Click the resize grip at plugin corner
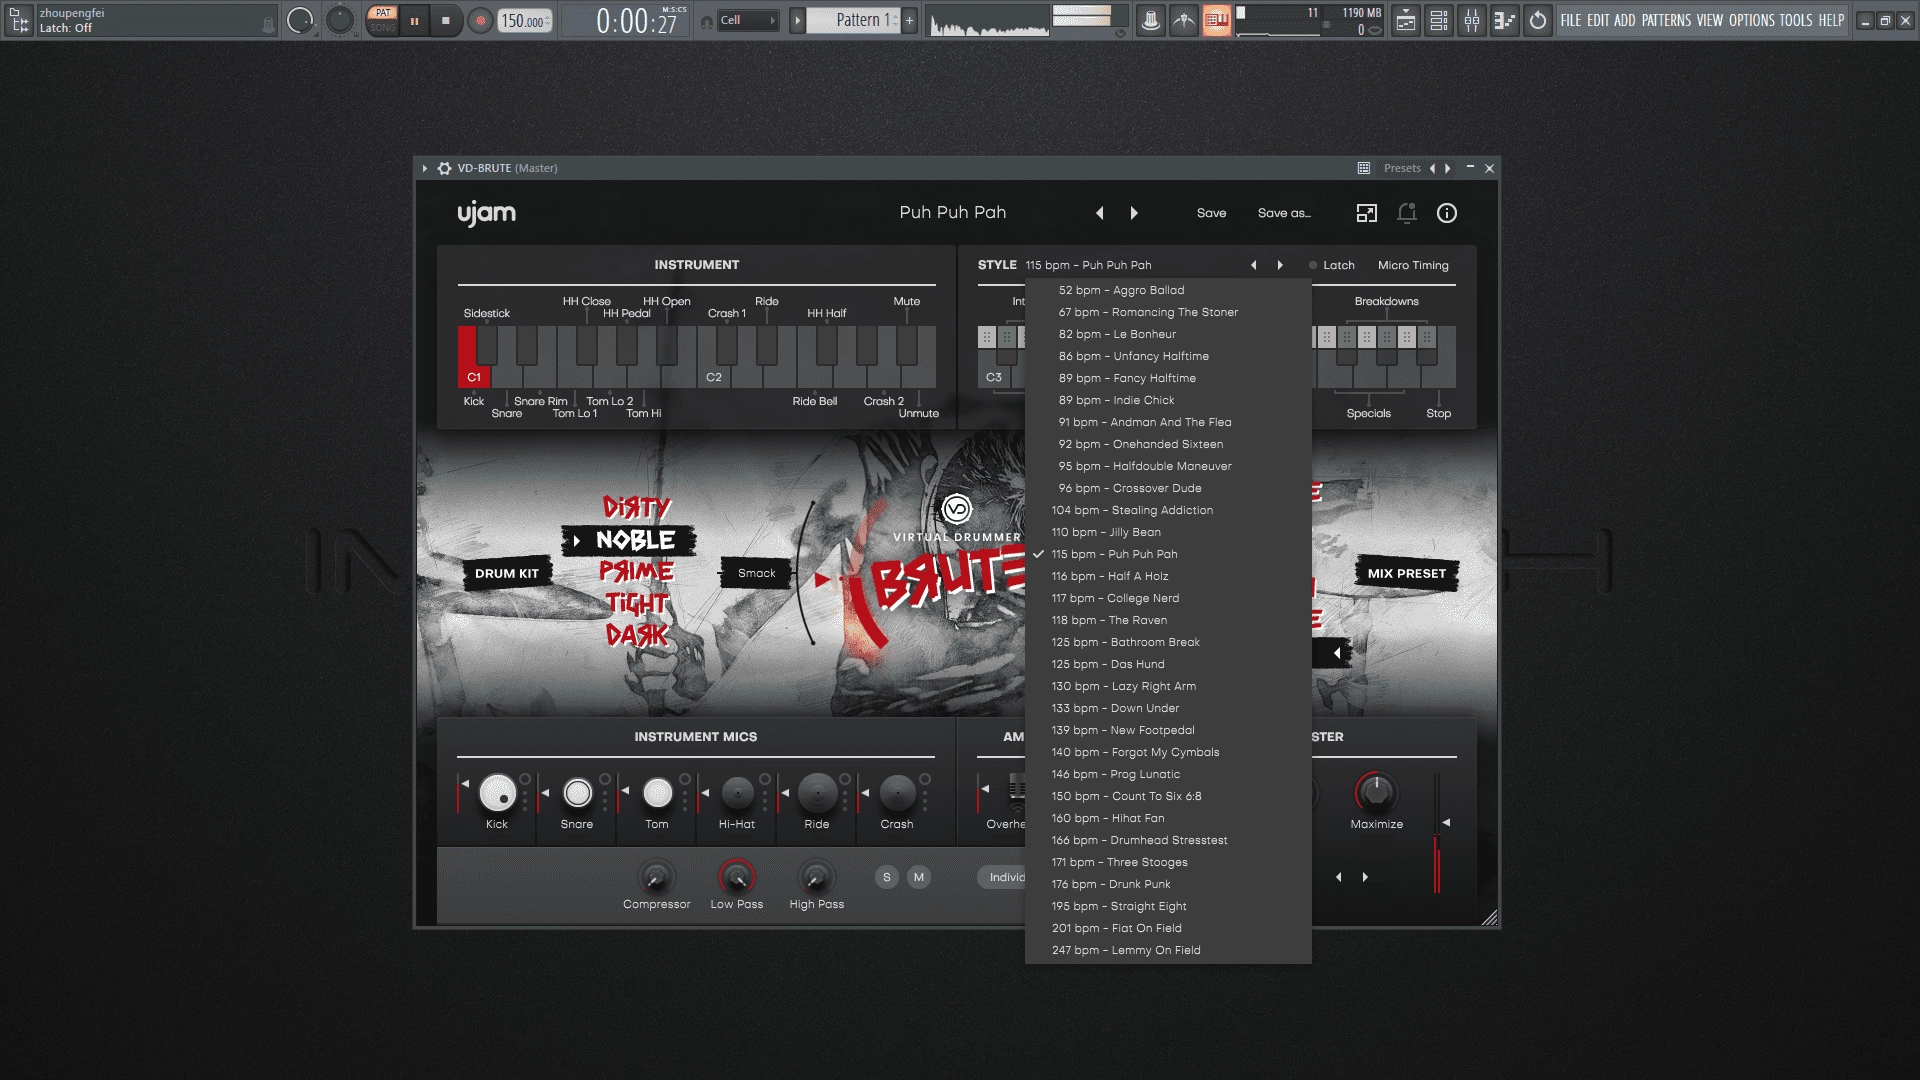Viewport: 1920px width, 1080px height. tap(1489, 918)
